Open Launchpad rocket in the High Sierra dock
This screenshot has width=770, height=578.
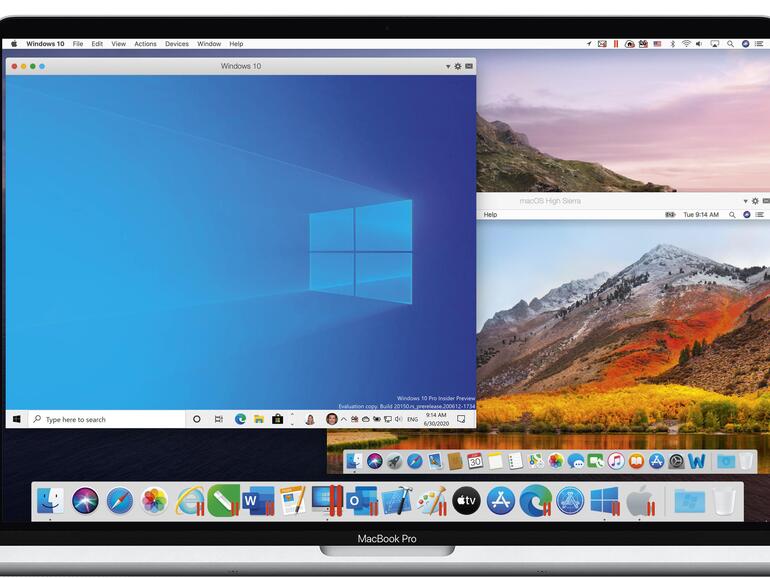click(394, 461)
